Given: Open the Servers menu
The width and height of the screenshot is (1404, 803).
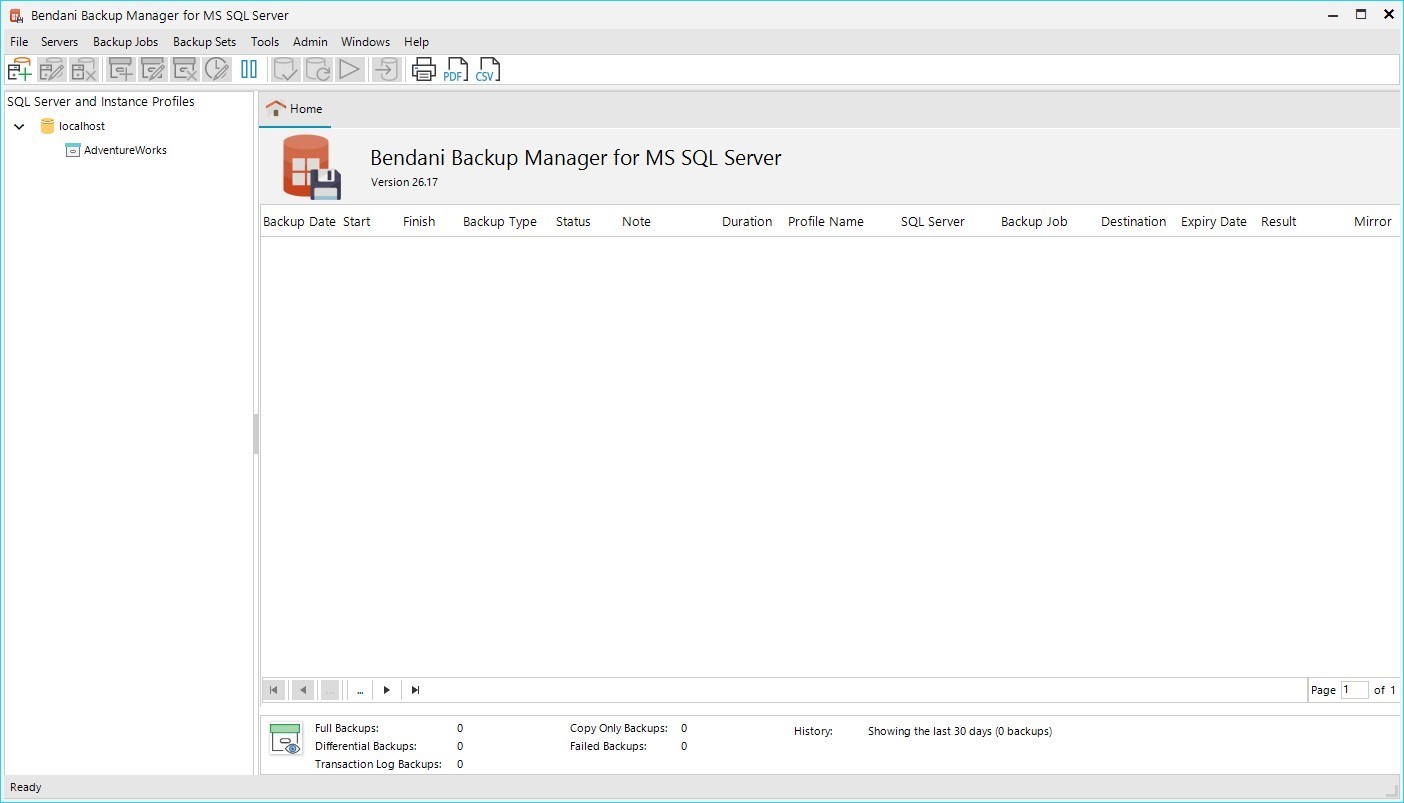Looking at the screenshot, I should tap(59, 42).
